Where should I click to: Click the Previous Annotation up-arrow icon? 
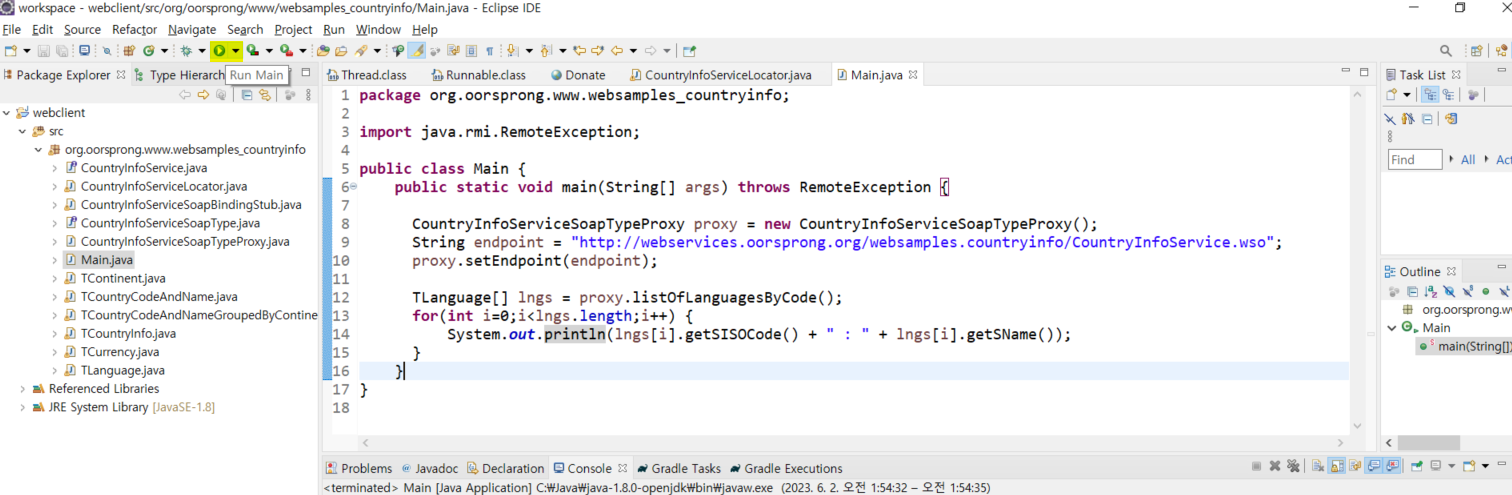[545, 50]
